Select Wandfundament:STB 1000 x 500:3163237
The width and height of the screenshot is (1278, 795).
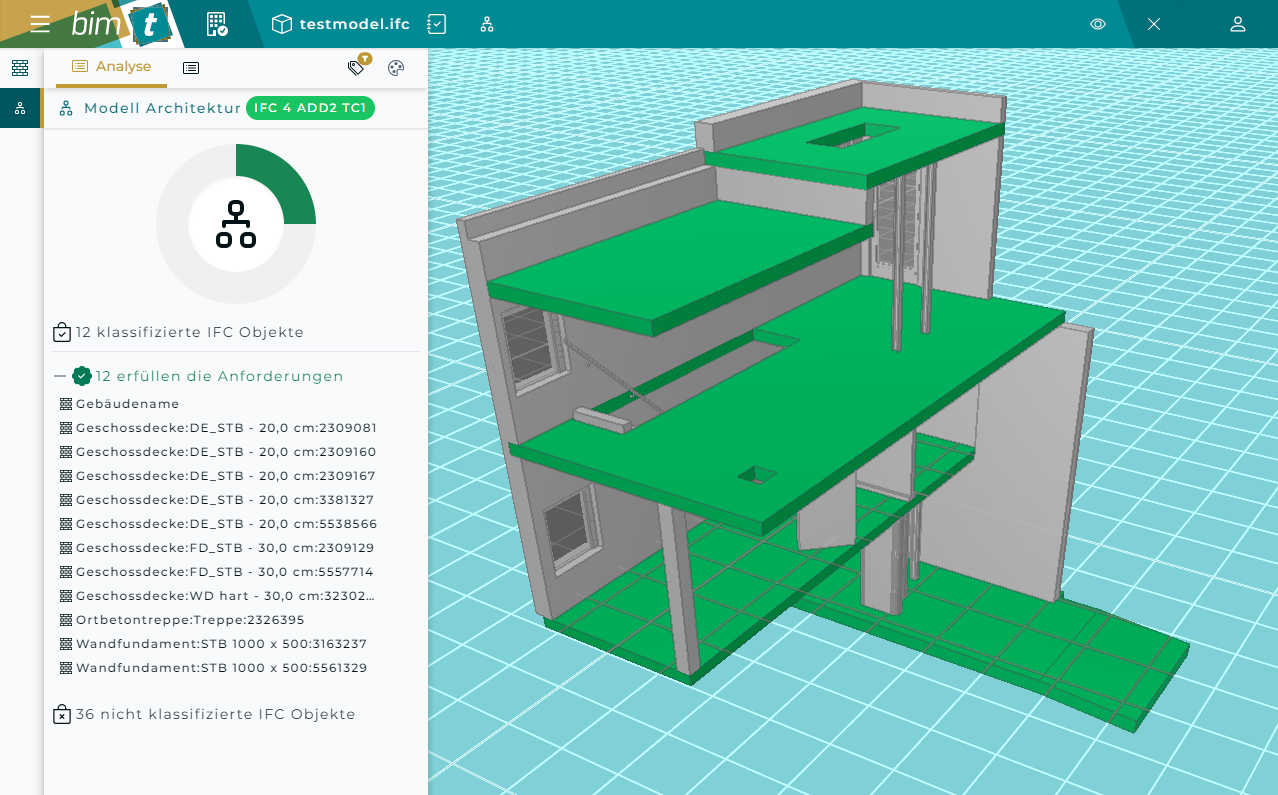point(221,644)
